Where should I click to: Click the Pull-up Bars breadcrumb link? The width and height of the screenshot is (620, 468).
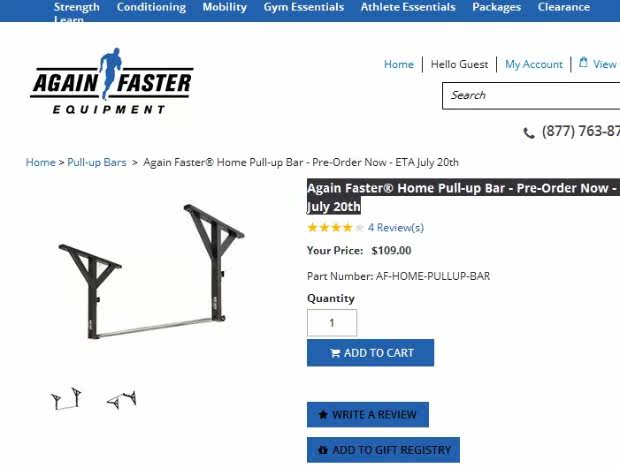point(97,162)
